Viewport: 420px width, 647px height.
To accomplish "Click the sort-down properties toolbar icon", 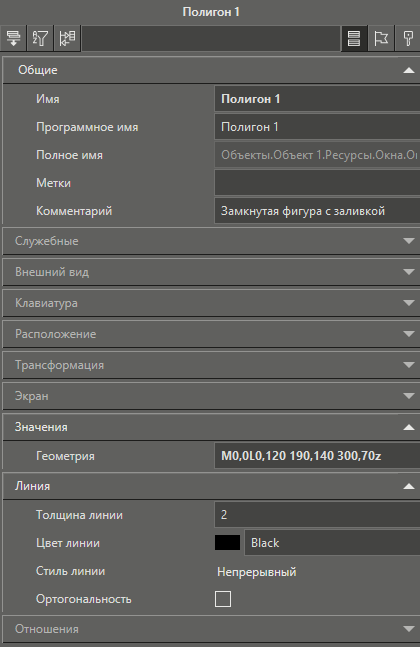I will (x=13, y=38).
